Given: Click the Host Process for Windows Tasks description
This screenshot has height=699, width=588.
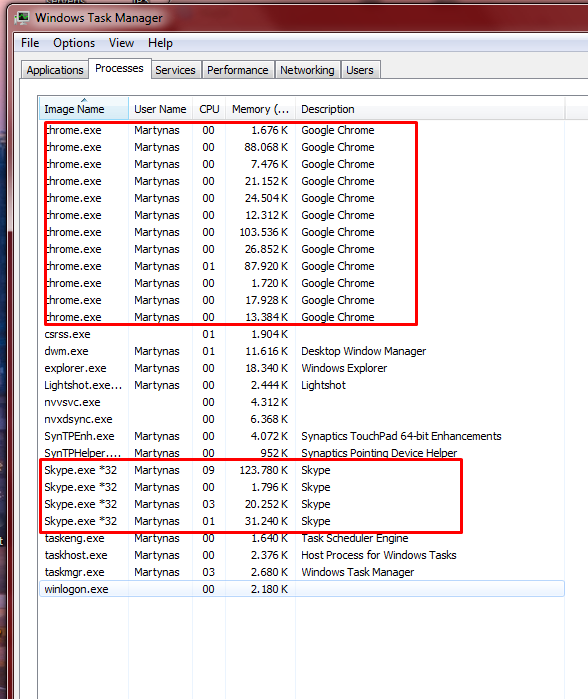Looking at the screenshot, I should click(x=378, y=555).
